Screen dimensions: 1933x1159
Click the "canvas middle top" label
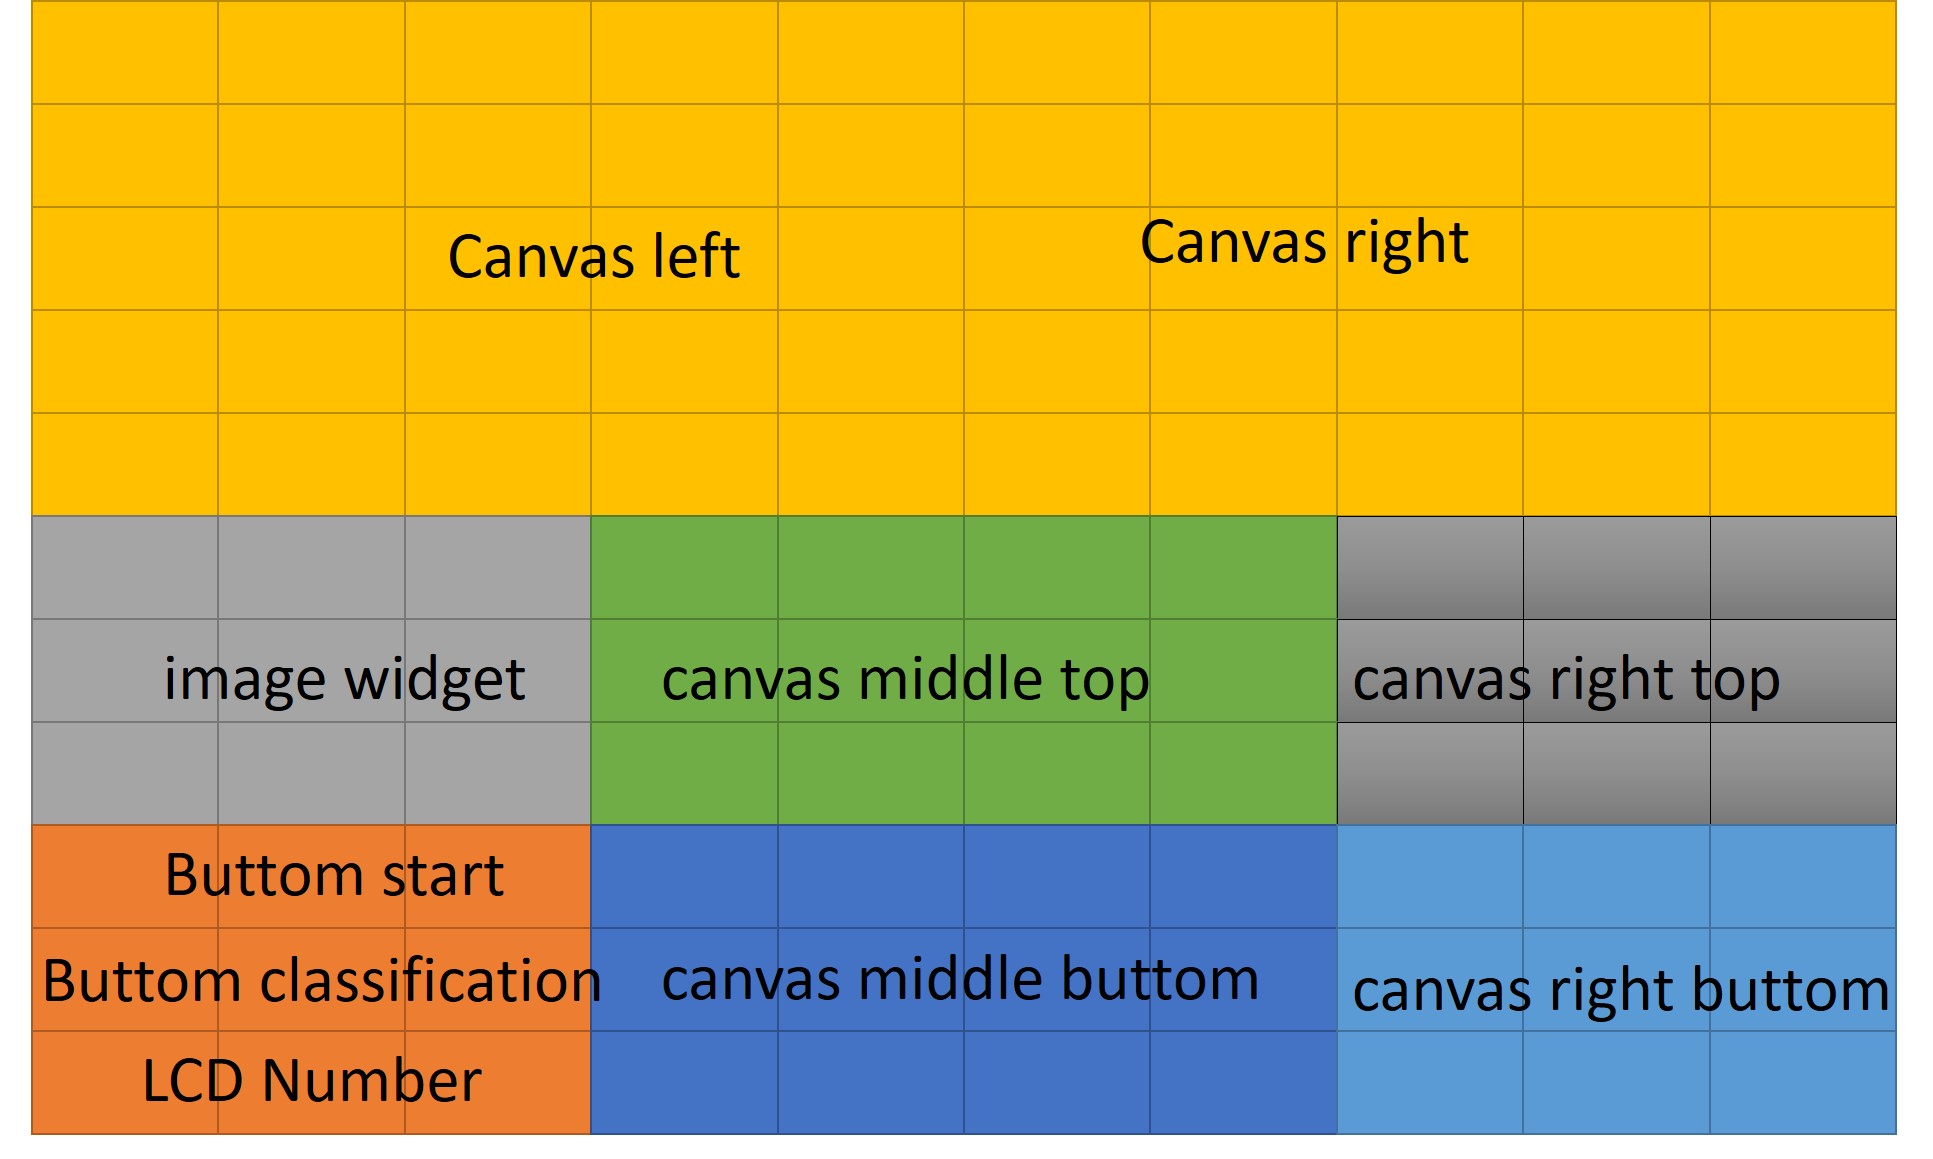point(905,680)
